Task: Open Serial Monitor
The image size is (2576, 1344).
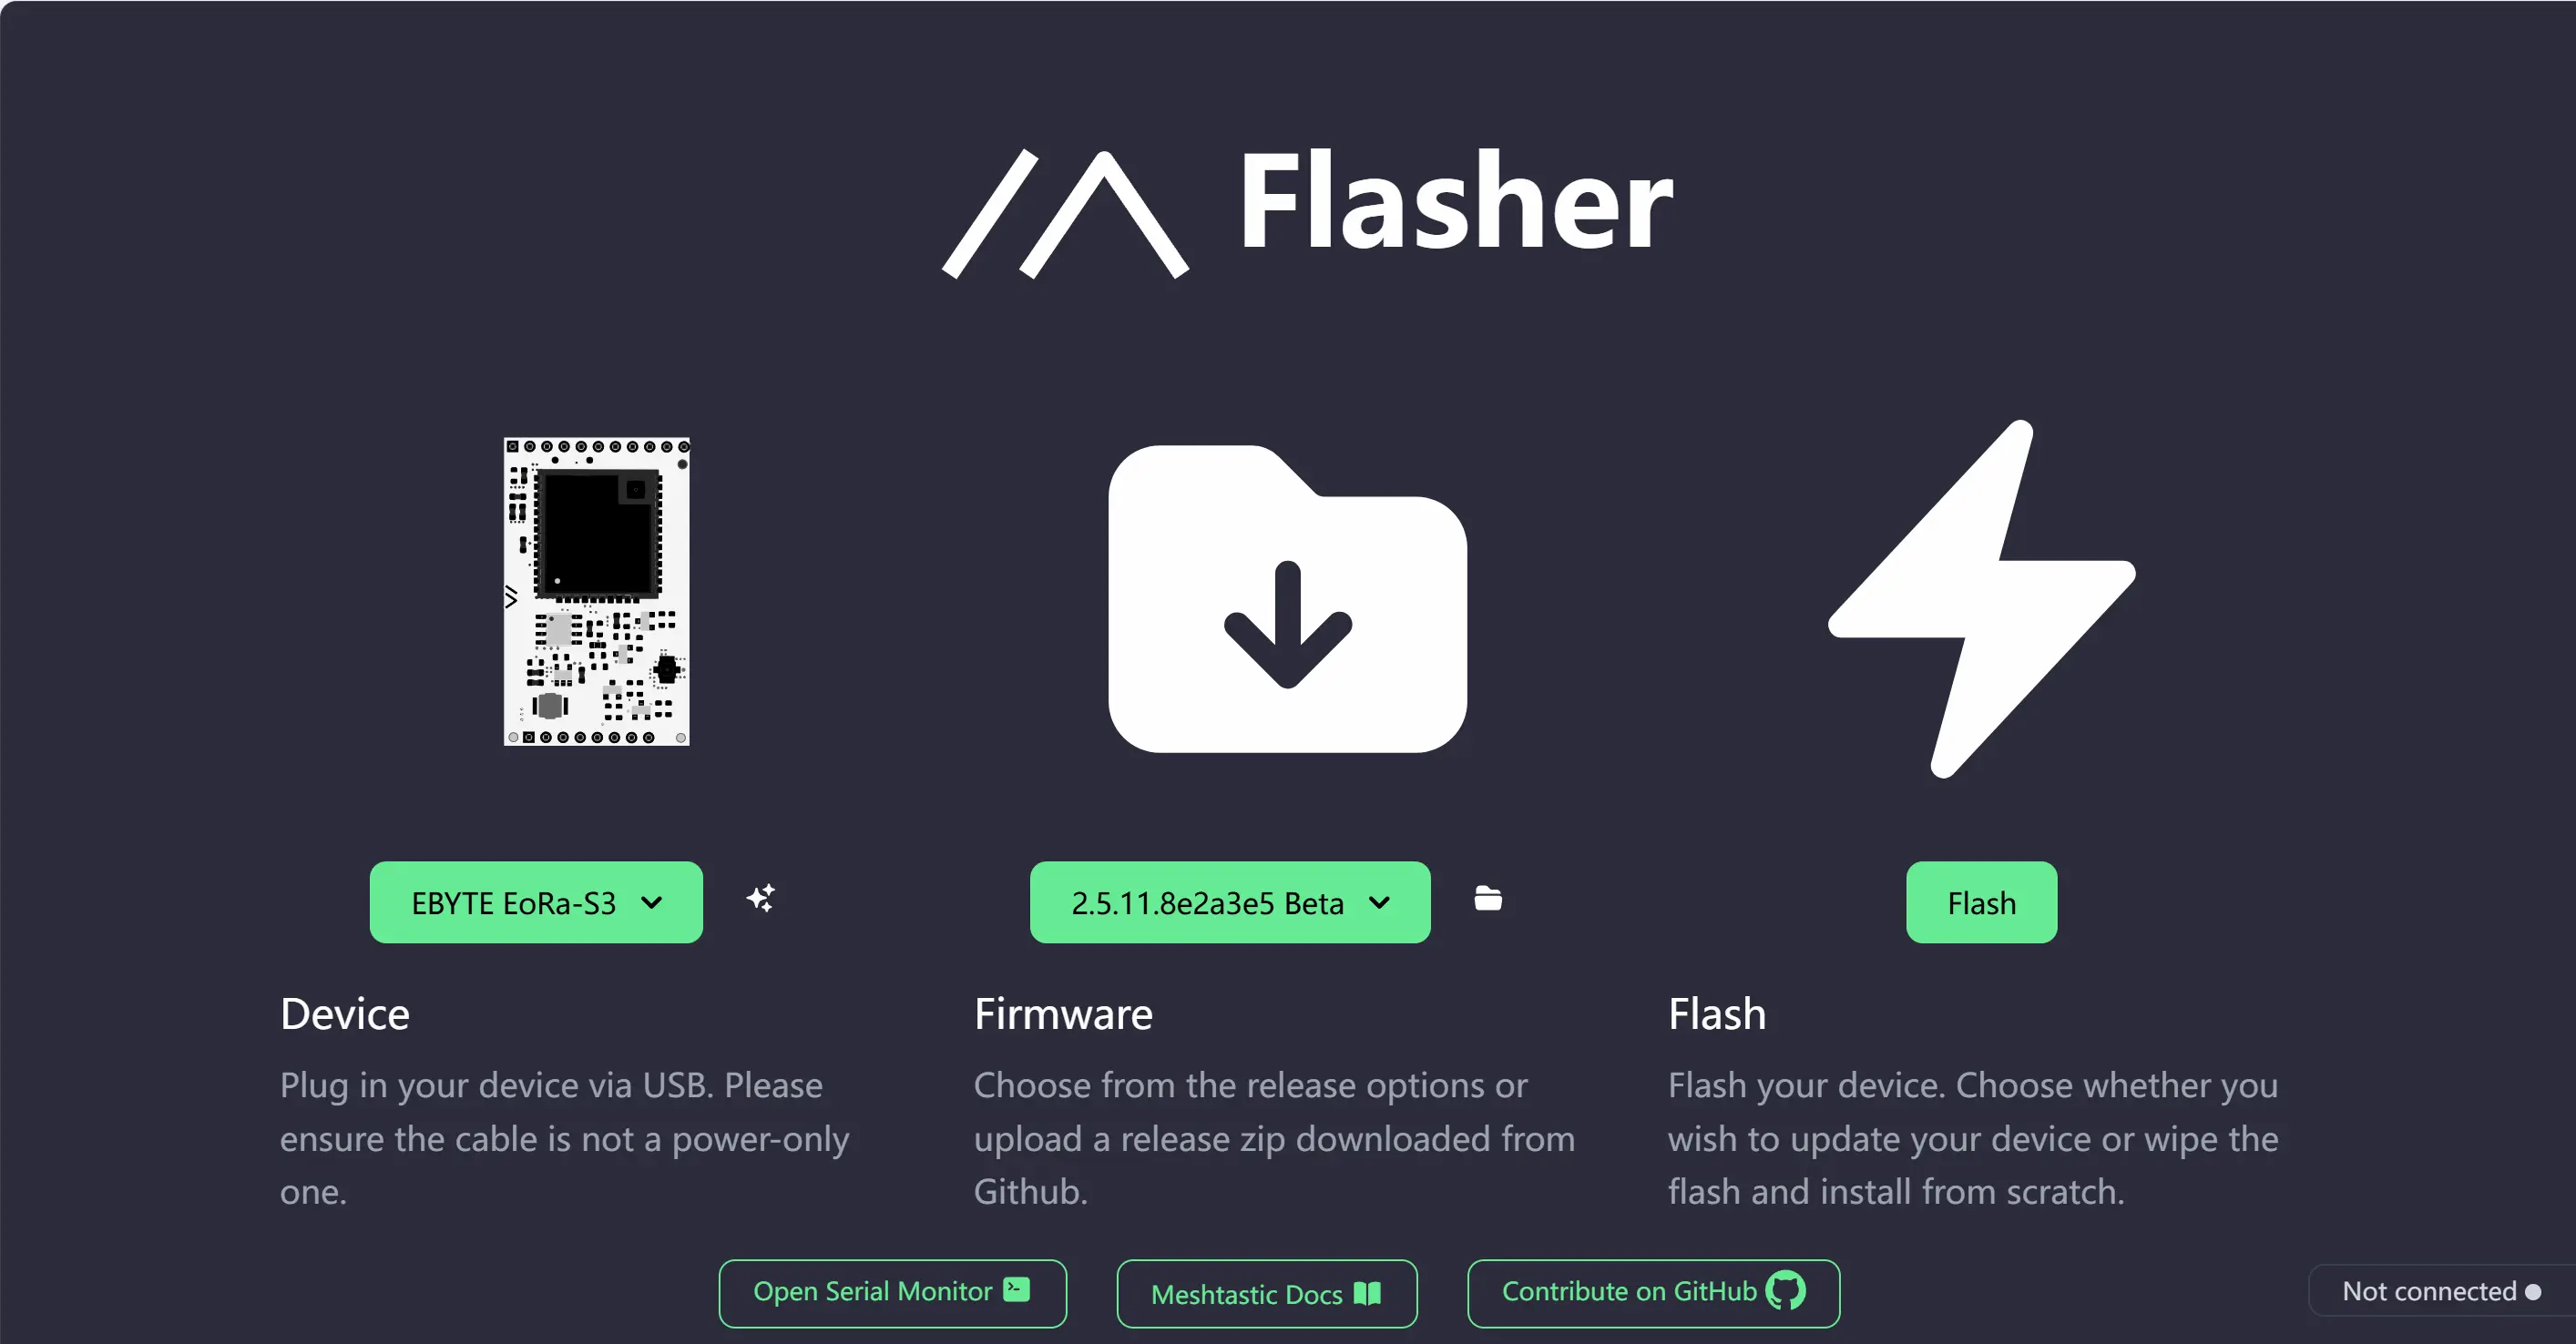Action: [893, 1293]
